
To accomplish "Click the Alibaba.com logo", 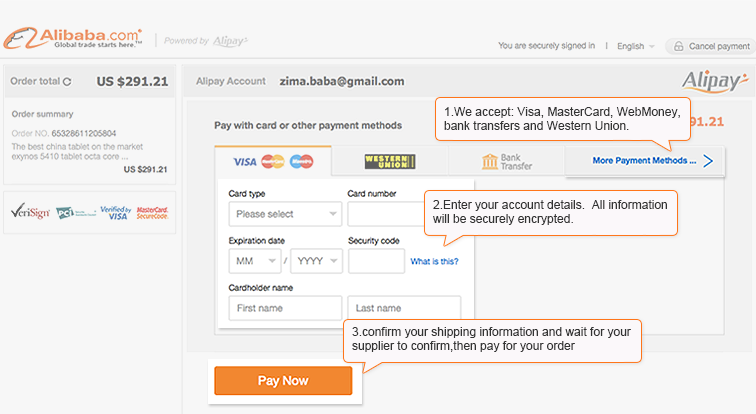I will click(x=73, y=38).
